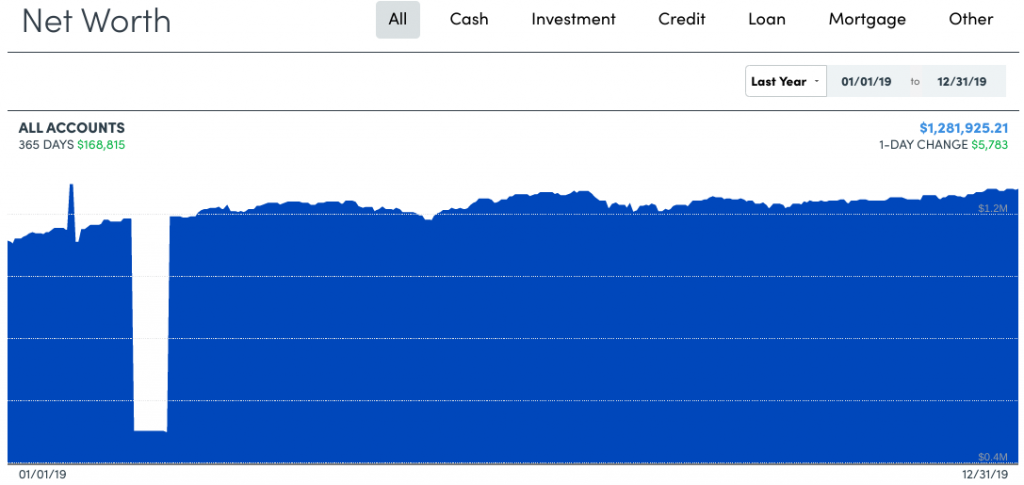Select the All accounts tab
The height and width of the screenshot is (485, 1024).
(x=398, y=20)
